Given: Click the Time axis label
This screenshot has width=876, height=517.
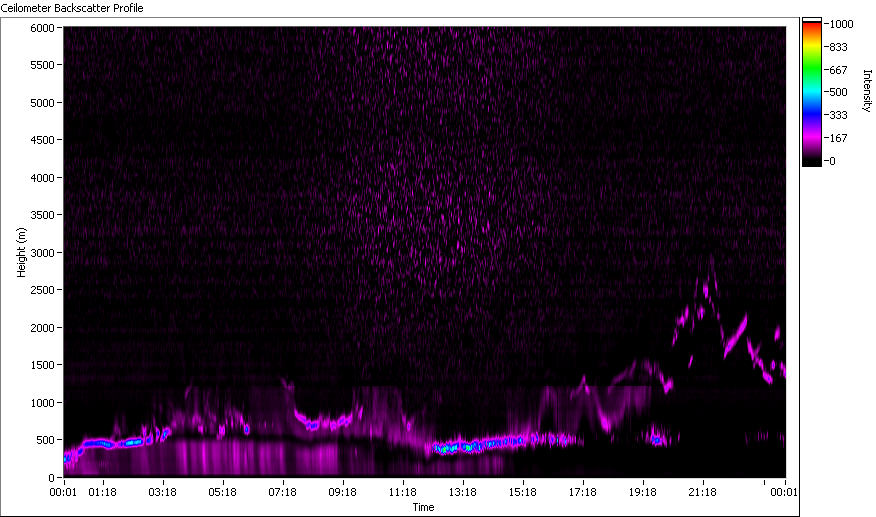Looking at the screenshot, I should point(423,507).
